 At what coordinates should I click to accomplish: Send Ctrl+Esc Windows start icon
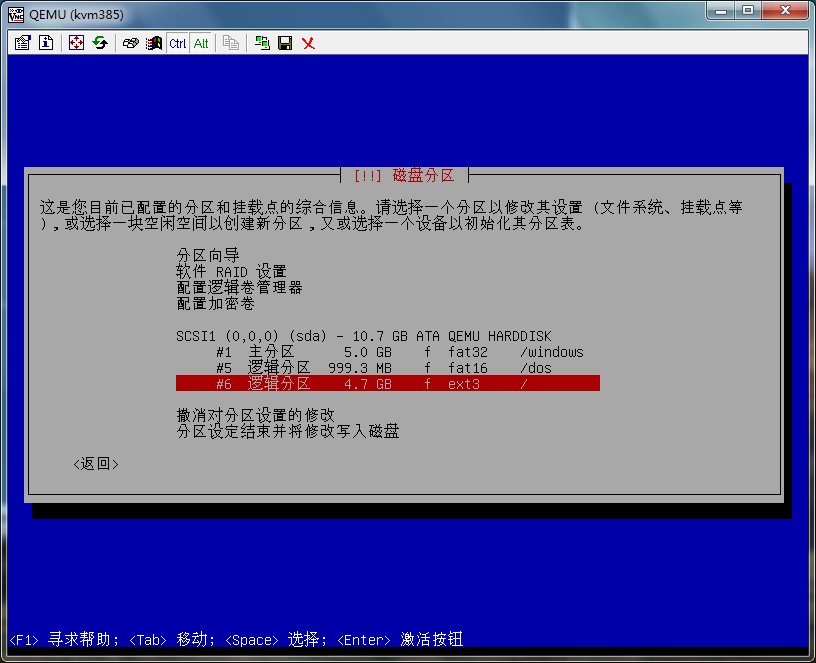154,43
